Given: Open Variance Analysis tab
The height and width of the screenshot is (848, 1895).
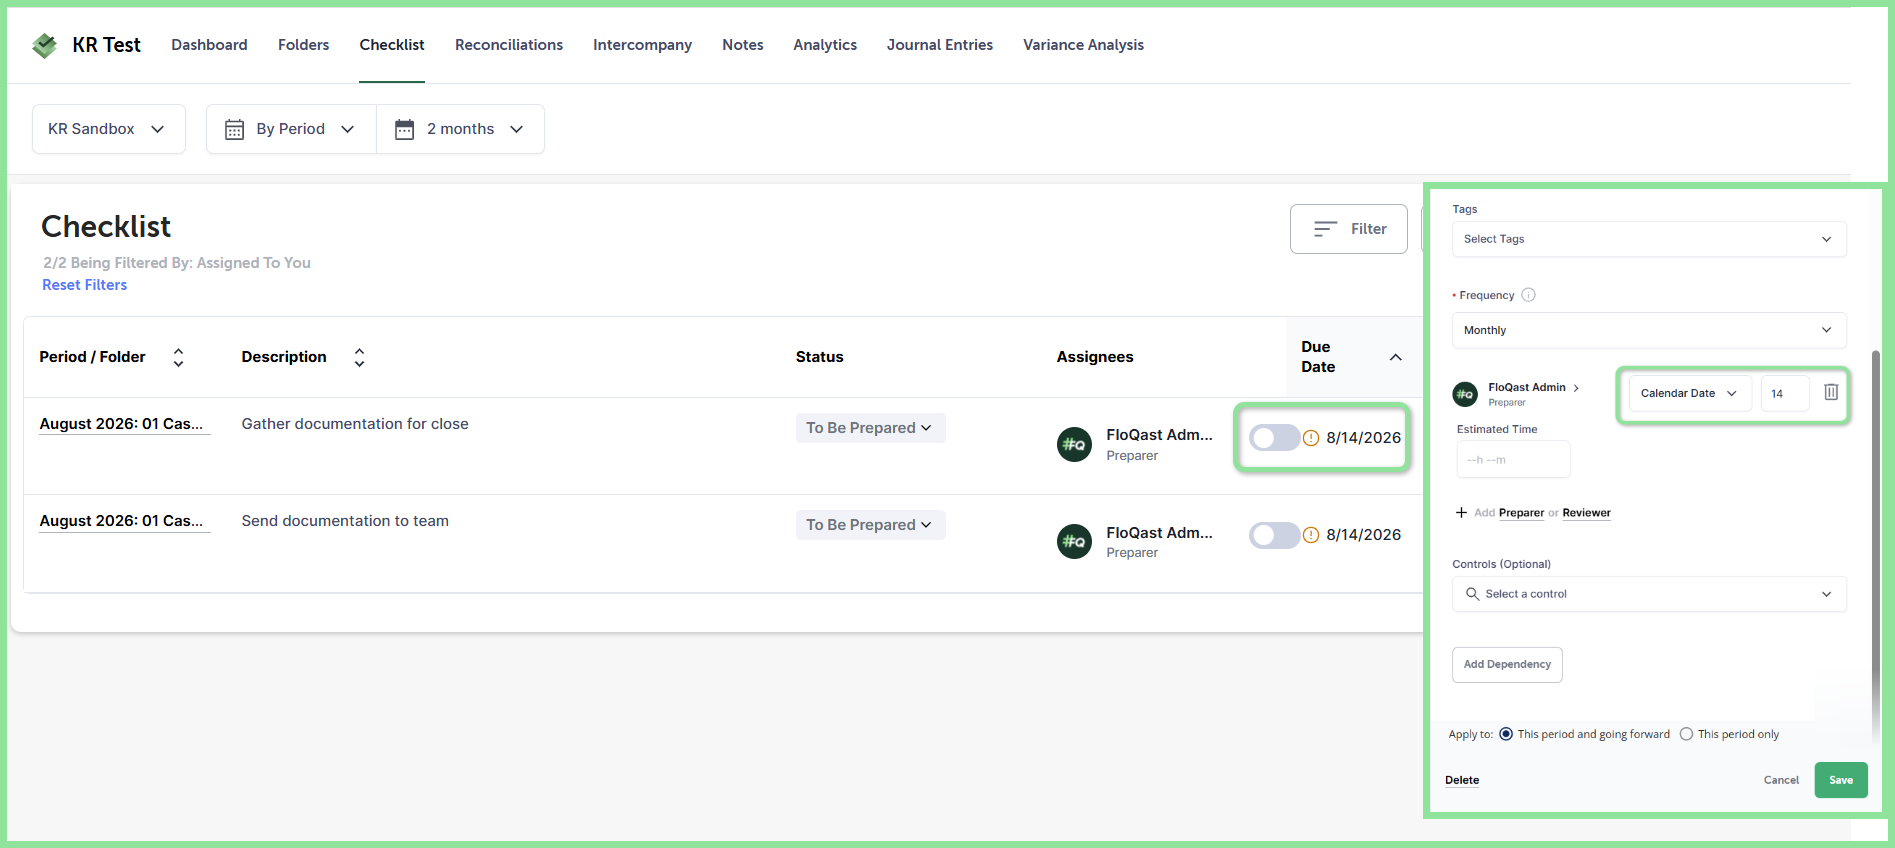Looking at the screenshot, I should pyautogui.click(x=1083, y=45).
